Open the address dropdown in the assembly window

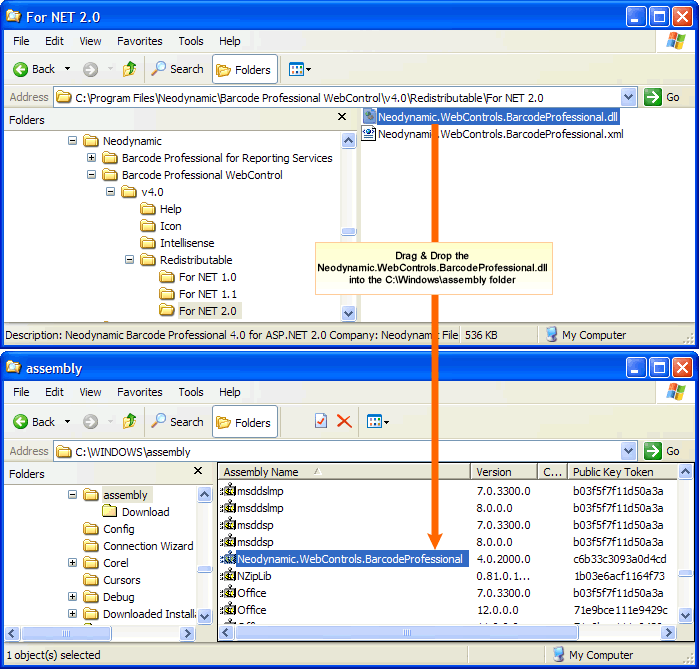pos(628,451)
